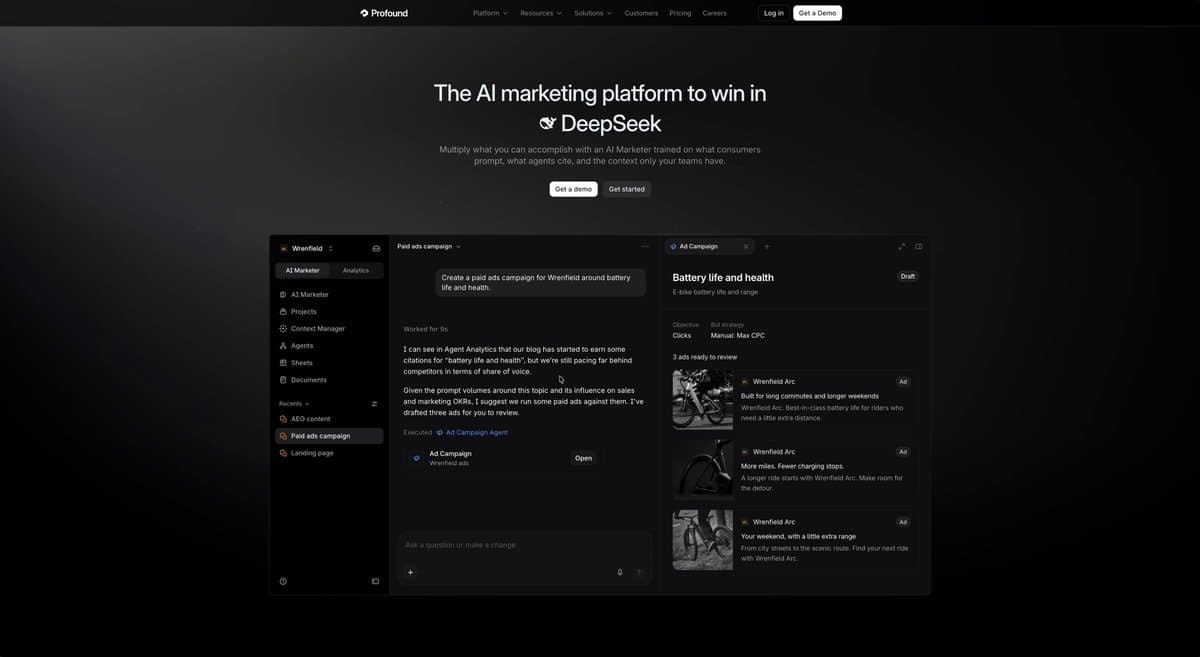Click the DeepSeek whale logo in hero
The width and height of the screenshot is (1200, 657).
pyautogui.click(x=547, y=124)
